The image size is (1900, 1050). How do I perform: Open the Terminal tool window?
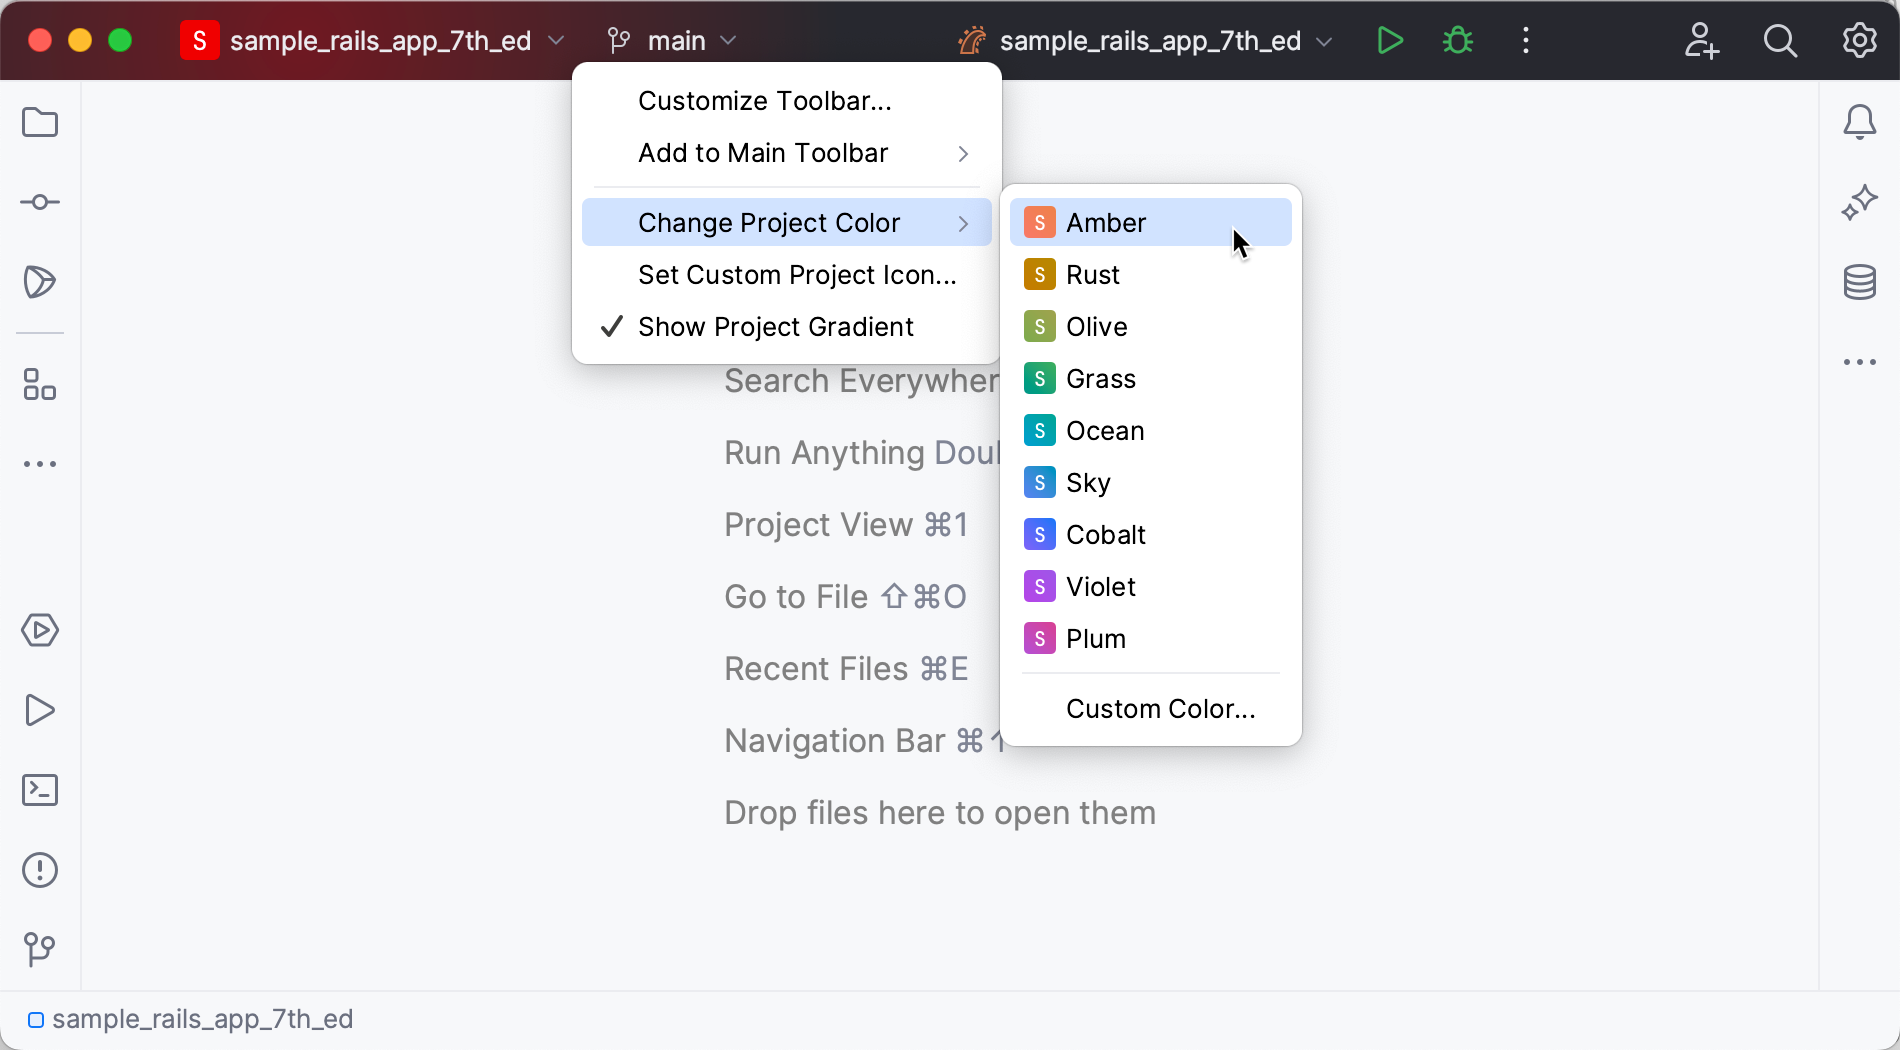39,789
